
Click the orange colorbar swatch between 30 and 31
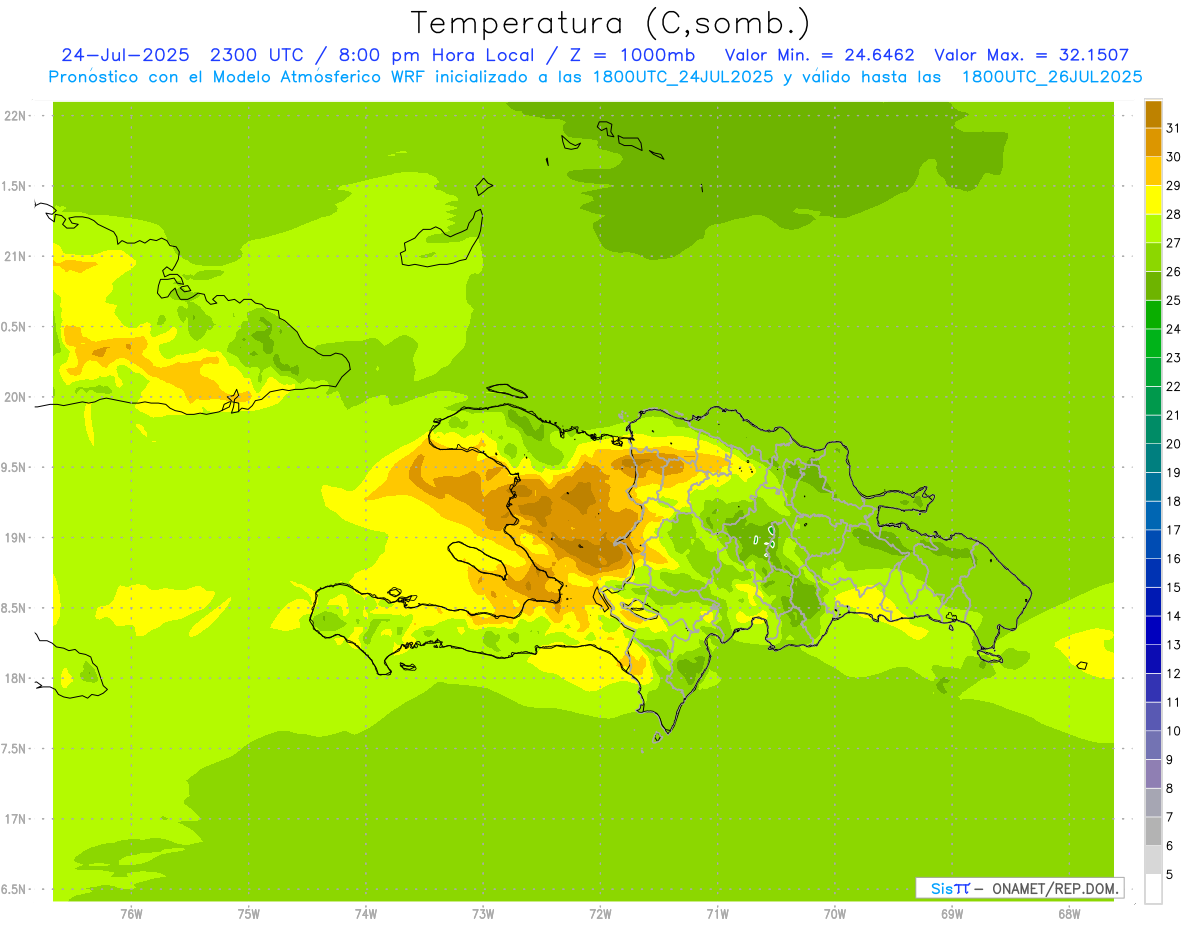[1153, 142]
